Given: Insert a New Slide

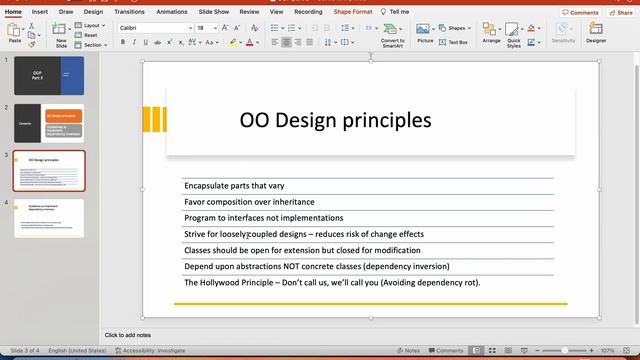Looking at the screenshot, I should click(x=60, y=35).
